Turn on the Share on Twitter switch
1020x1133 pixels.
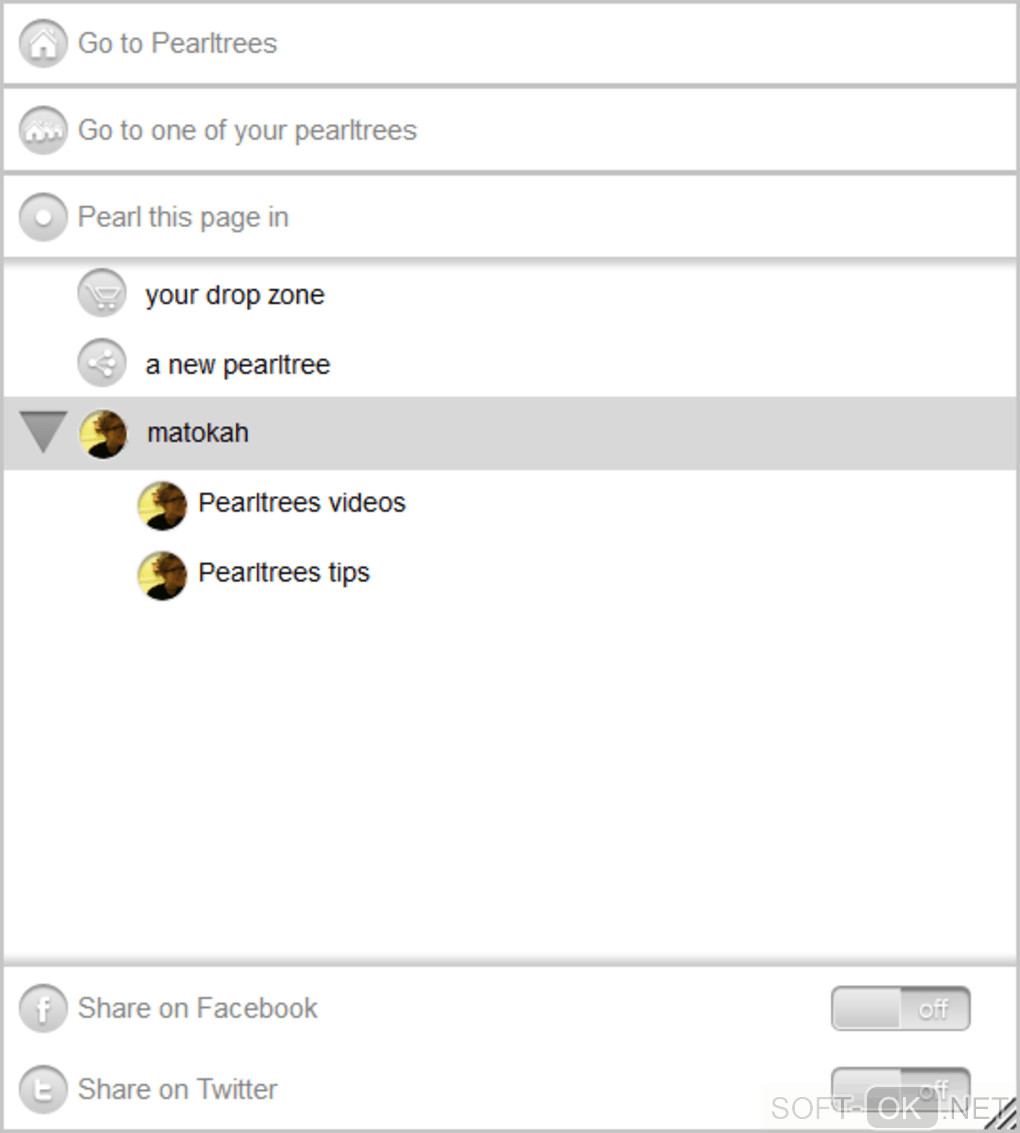[900, 1087]
